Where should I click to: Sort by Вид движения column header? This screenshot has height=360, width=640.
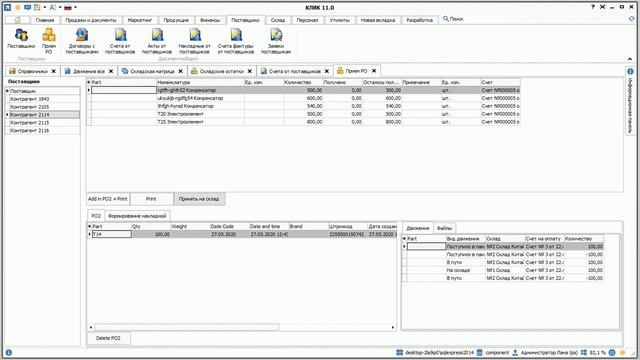click(x=465, y=238)
